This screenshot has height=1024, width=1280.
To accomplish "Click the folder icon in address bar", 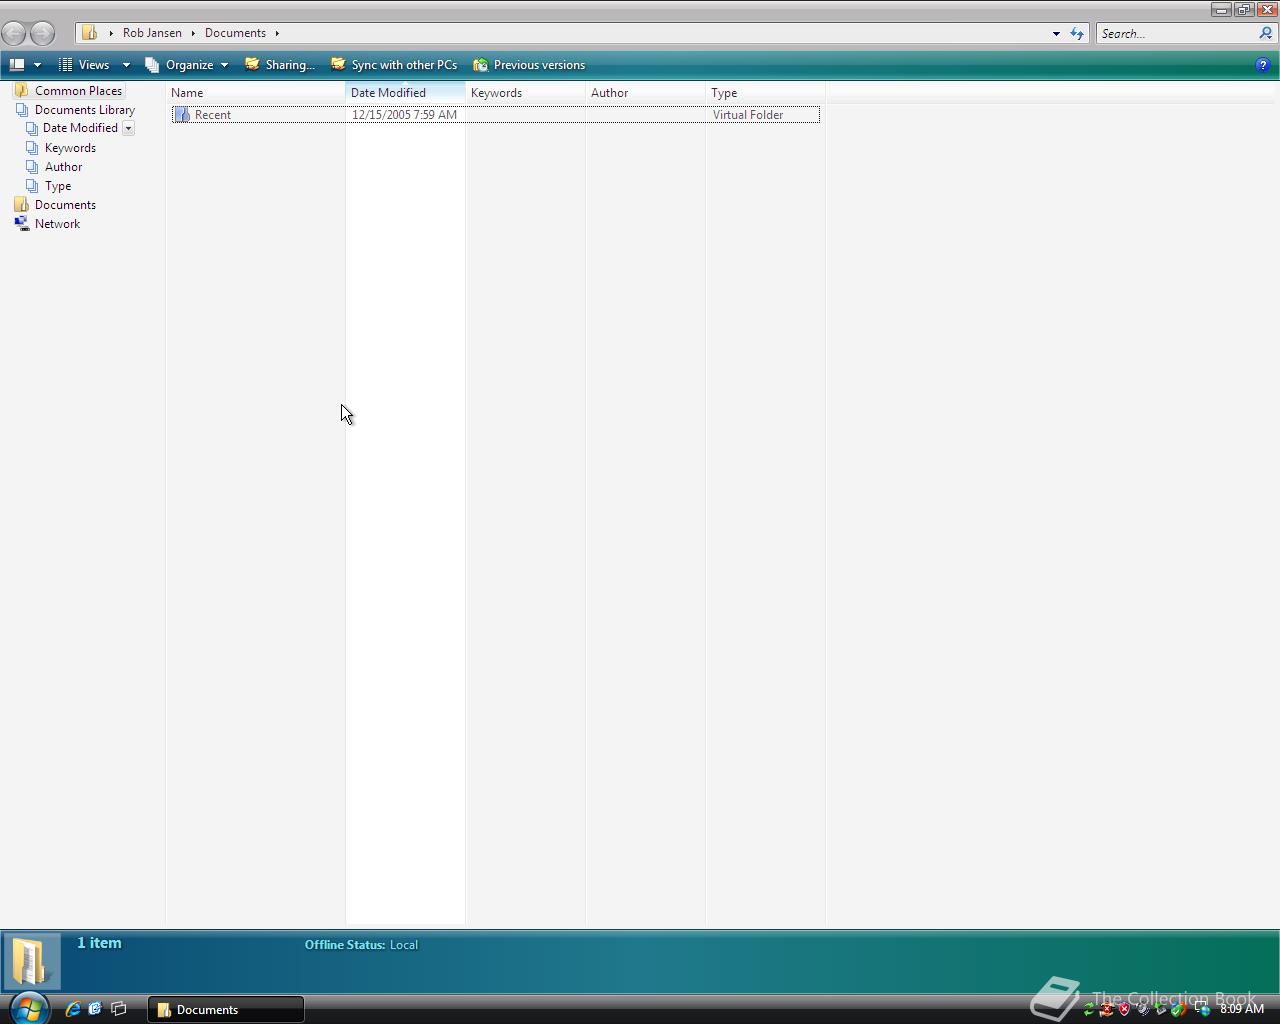I will [89, 33].
